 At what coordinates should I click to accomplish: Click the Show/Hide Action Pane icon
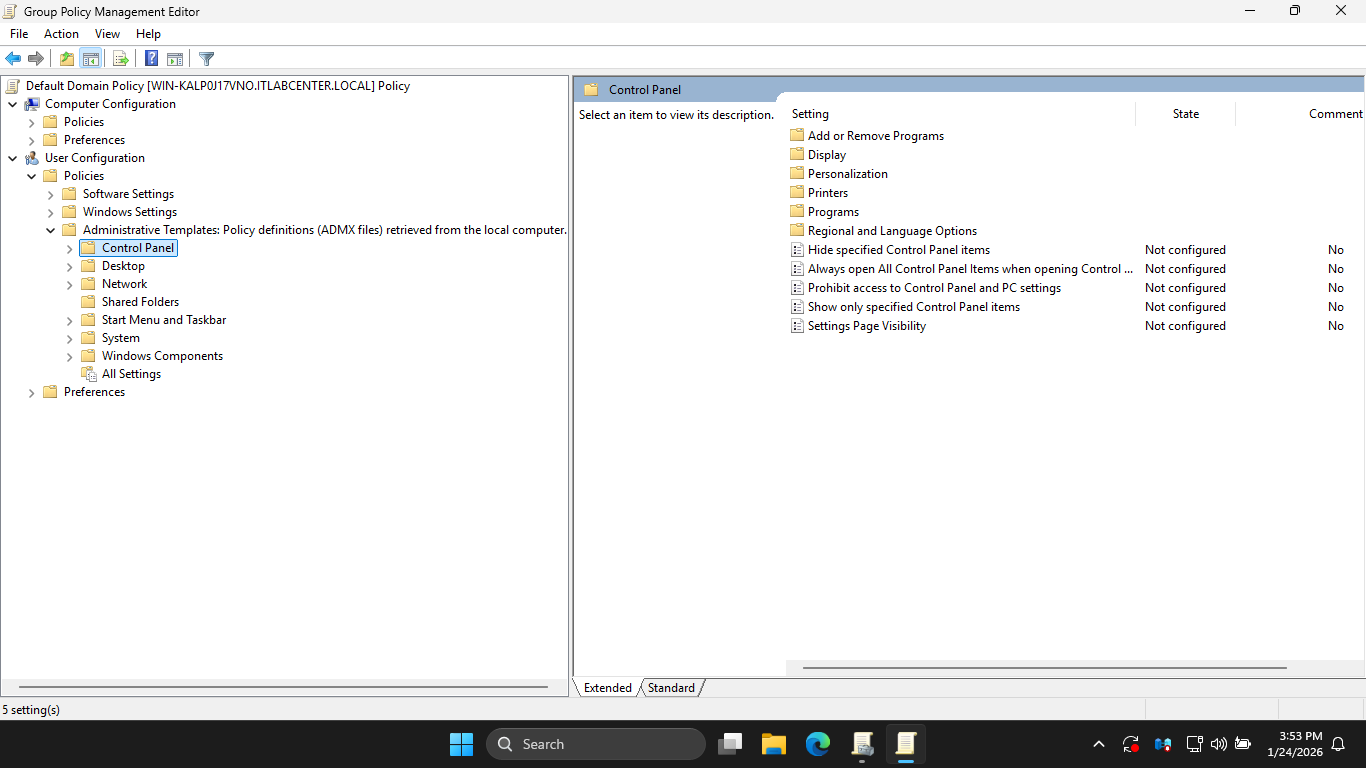175,59
